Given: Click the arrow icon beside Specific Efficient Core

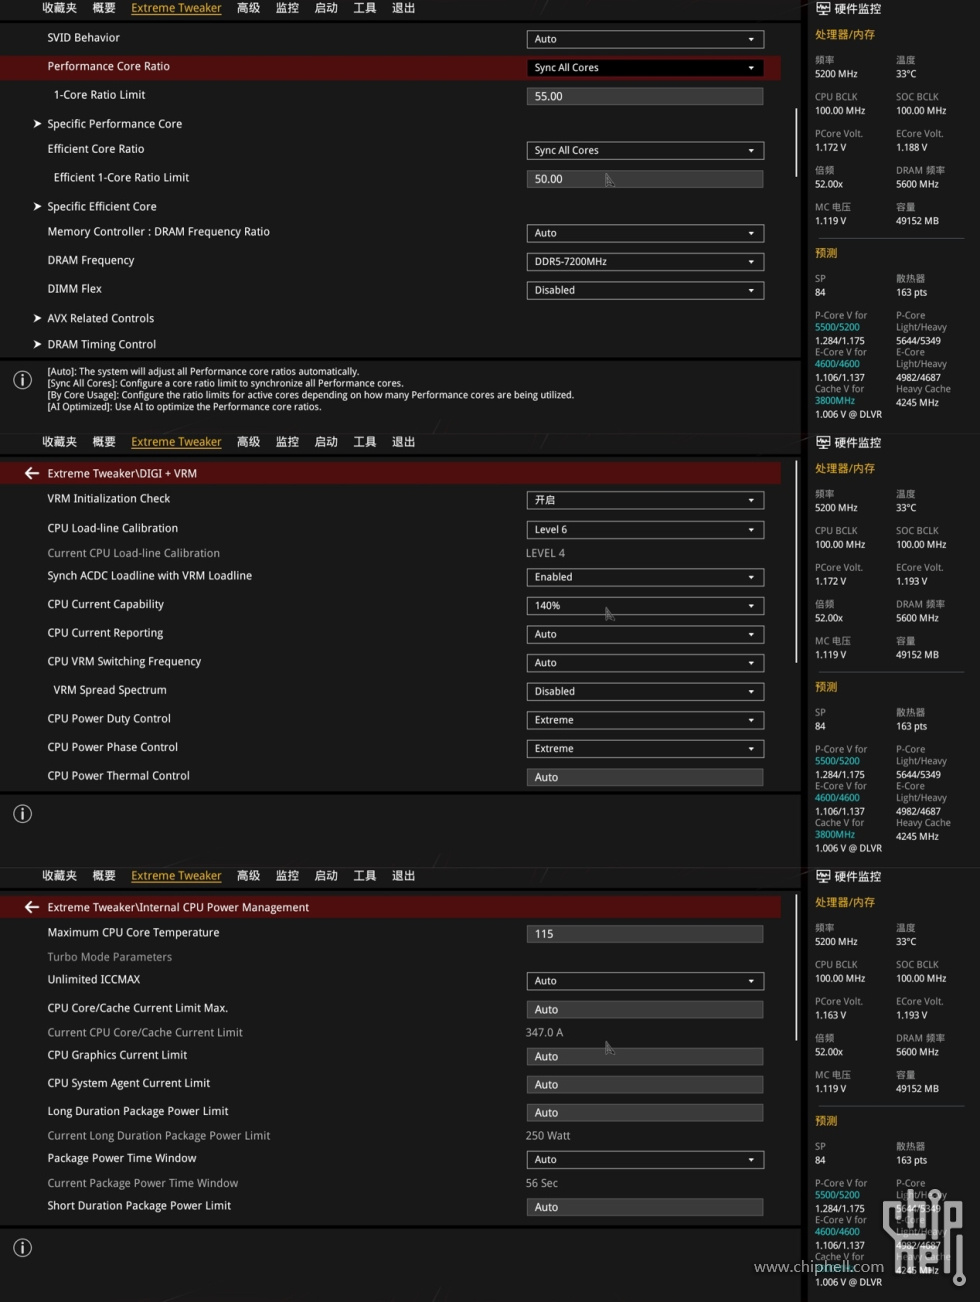Looking at the screenshot, I should [37, 207].
